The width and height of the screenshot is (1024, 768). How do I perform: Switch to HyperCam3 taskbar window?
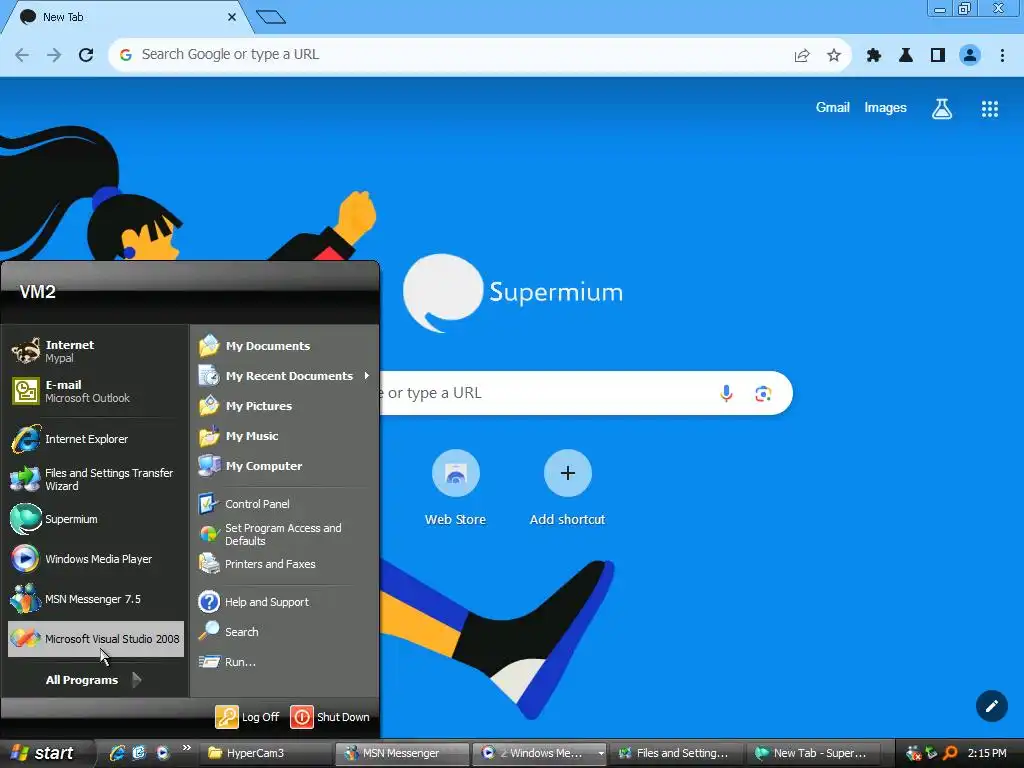pyautogui.click(x=266, y=753)
